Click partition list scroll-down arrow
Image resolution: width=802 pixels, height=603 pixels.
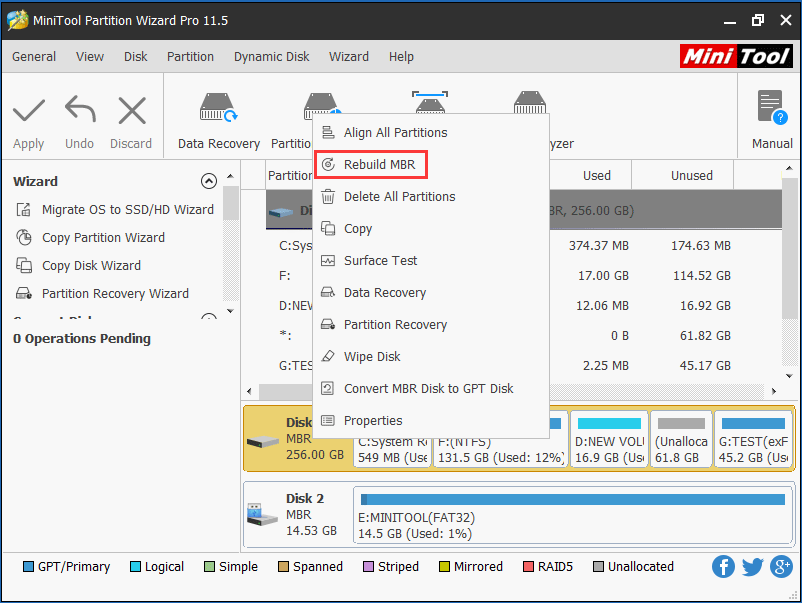pyautogui.click(x=789, y=375)
